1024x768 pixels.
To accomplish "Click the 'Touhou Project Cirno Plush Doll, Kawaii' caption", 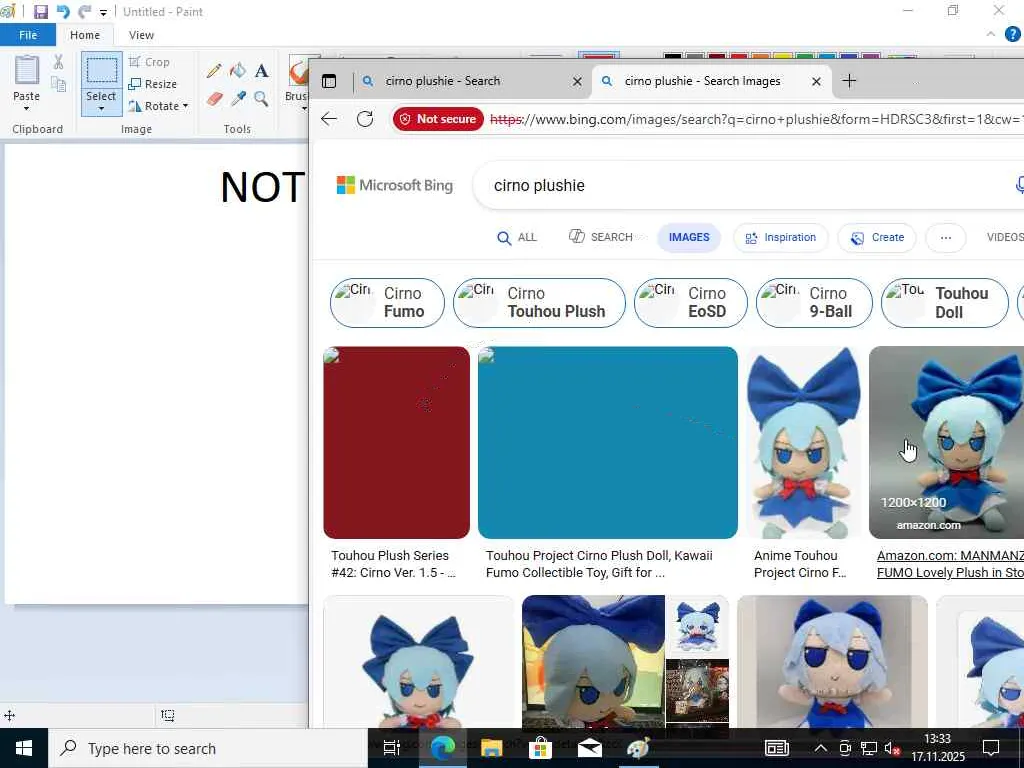I will coord(599,564).
